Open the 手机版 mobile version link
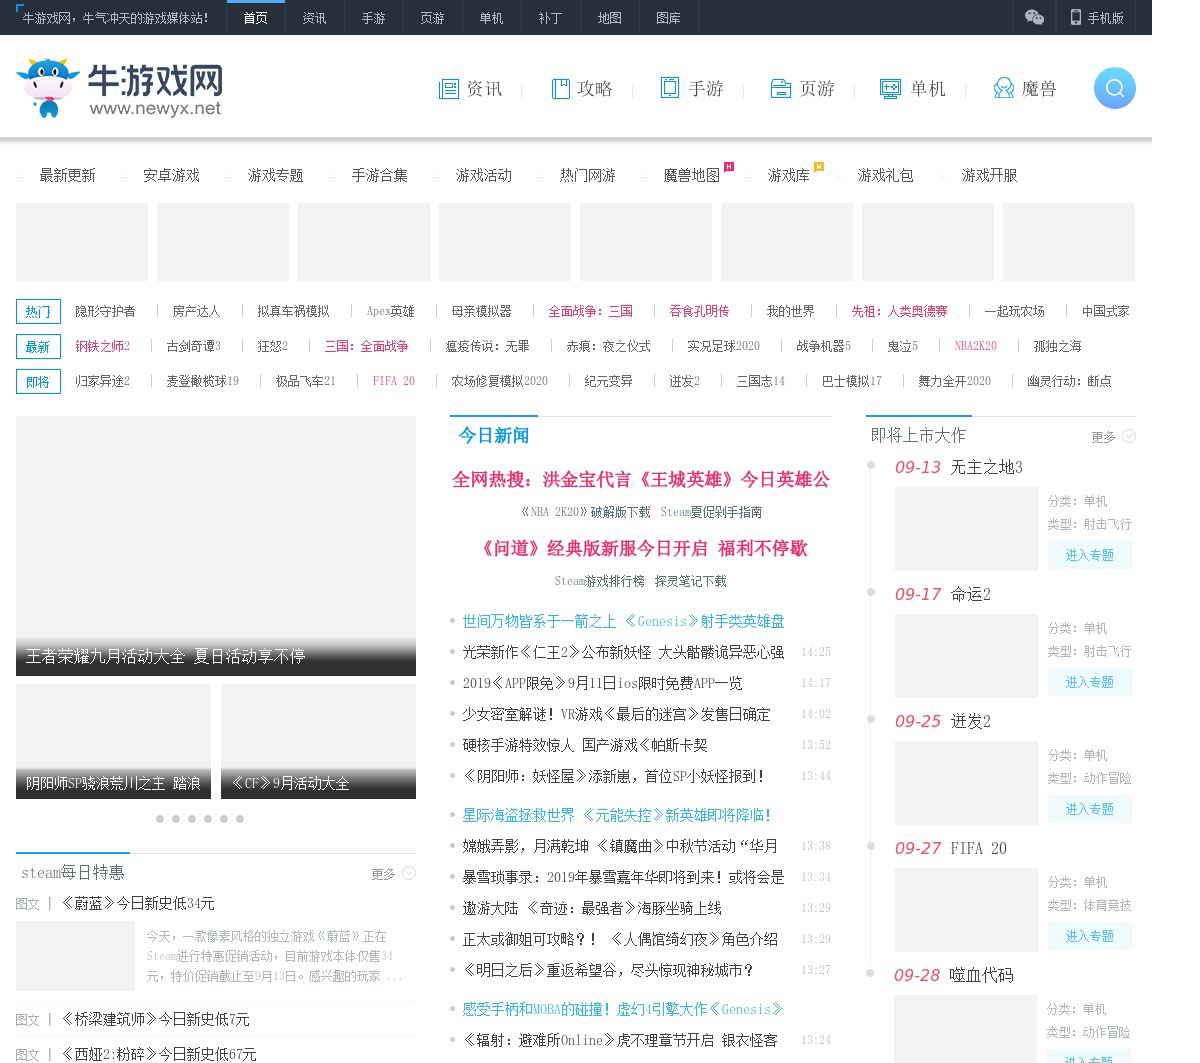The image size is (1200, 1063). 1096,17
